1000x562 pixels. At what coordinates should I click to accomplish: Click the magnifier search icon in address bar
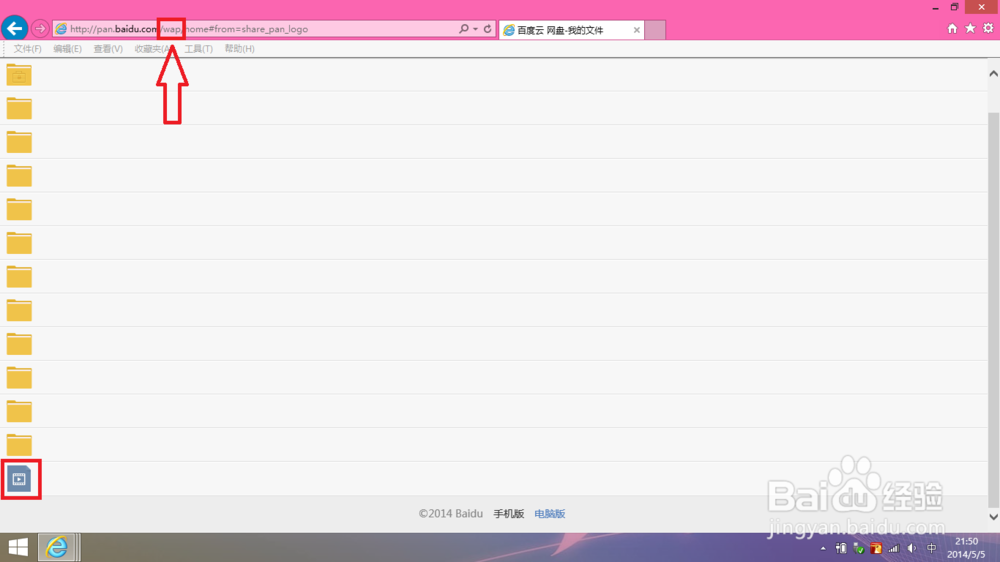click(x=464, y=29)
